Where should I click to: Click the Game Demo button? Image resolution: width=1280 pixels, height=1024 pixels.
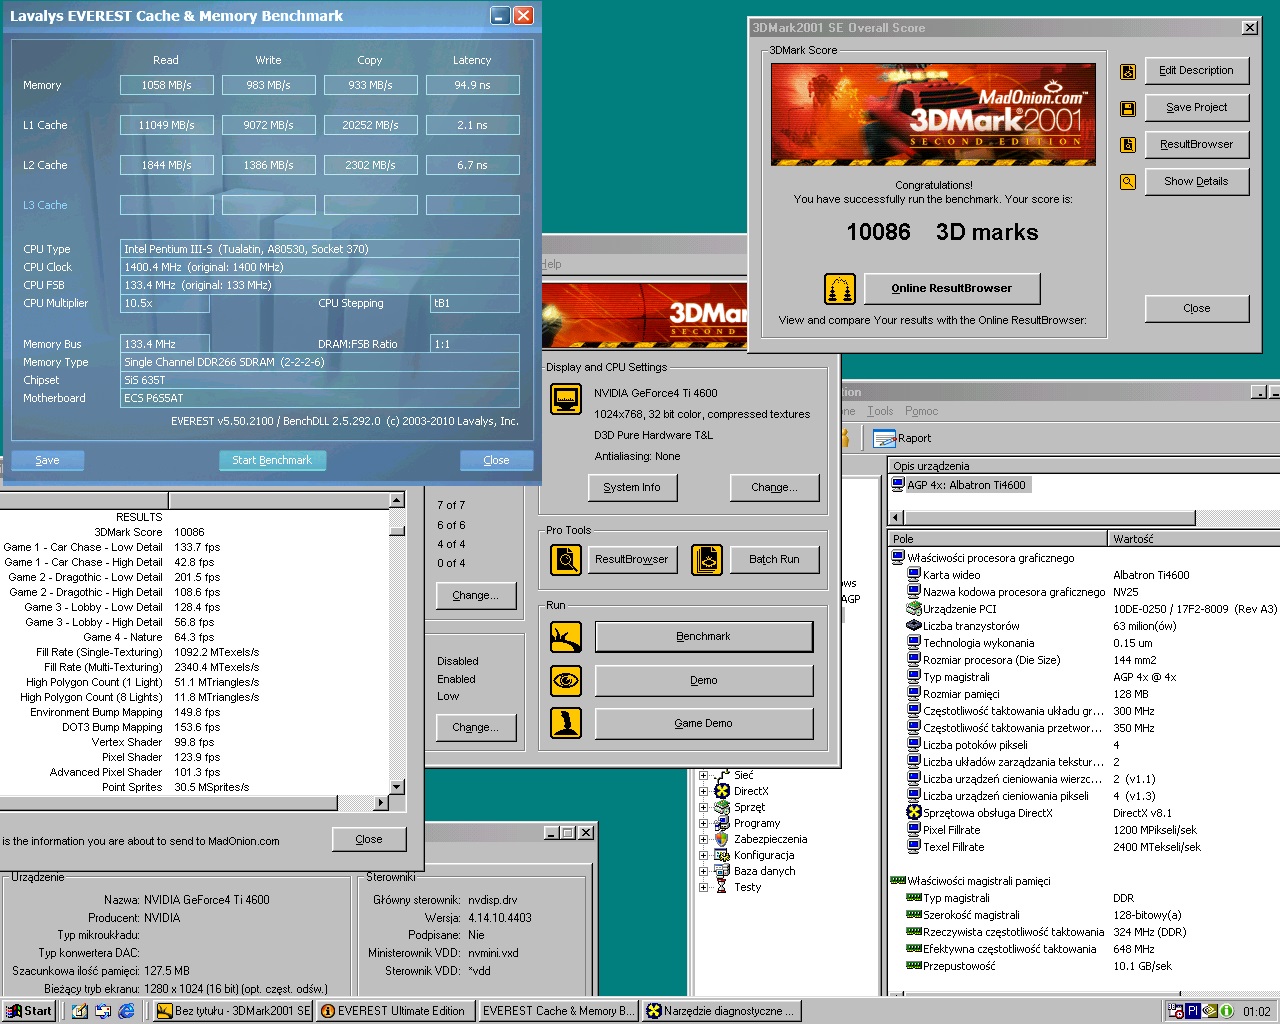[x=703, y=723]
